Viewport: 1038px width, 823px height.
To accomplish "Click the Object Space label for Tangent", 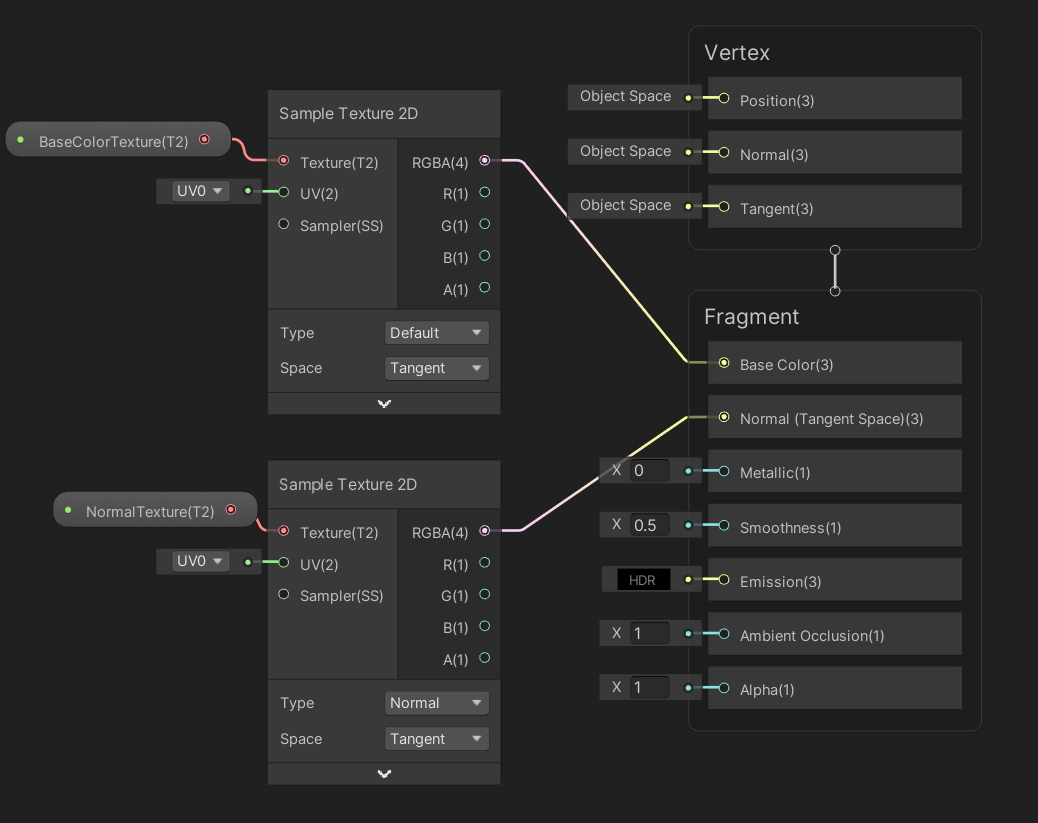I will [626, 206].
